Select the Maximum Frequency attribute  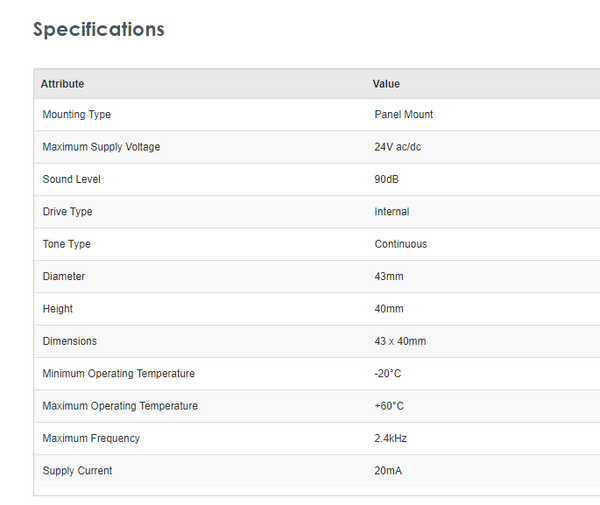(x=91, y=438)
